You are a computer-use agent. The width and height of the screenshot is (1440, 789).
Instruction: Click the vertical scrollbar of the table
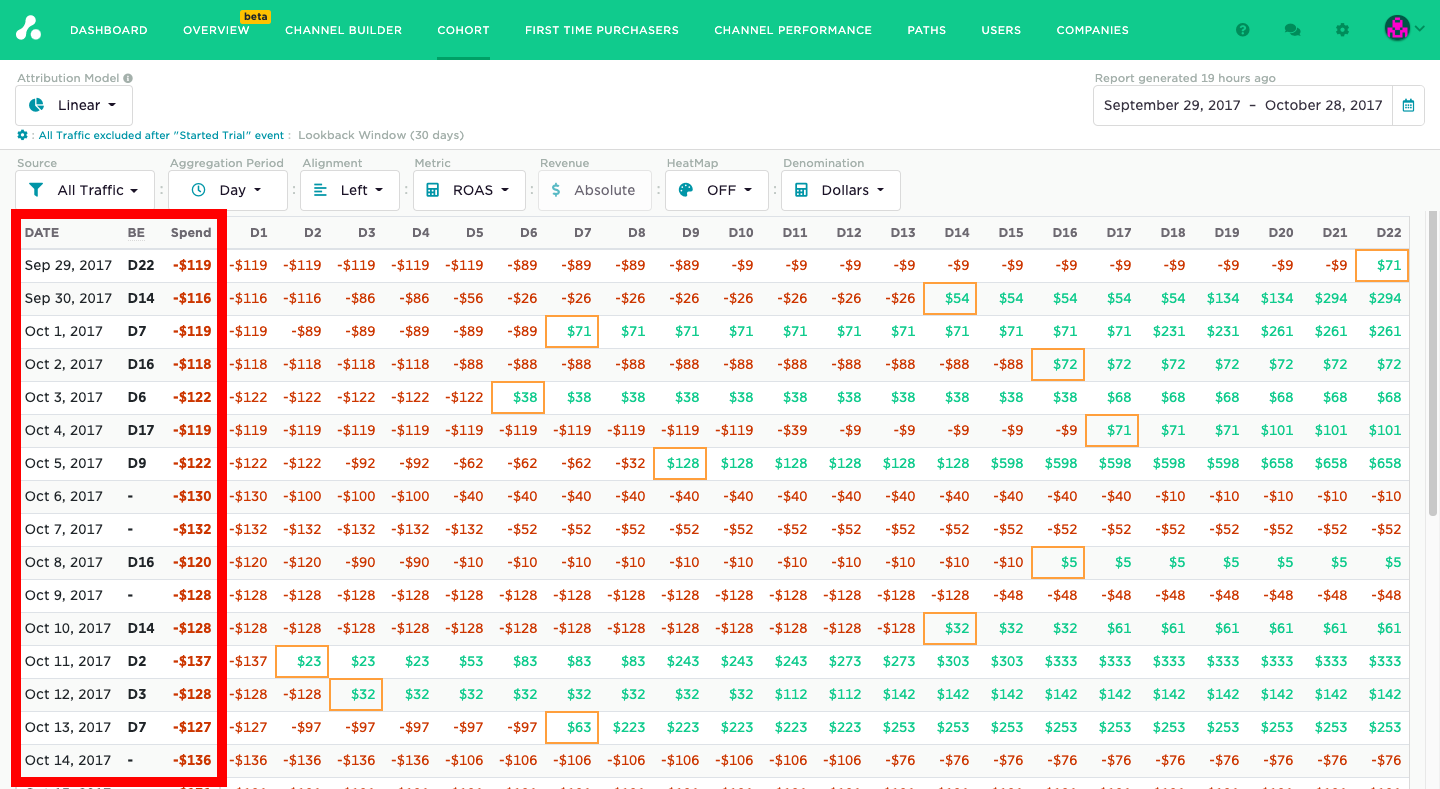click(x=1432, y=365)
